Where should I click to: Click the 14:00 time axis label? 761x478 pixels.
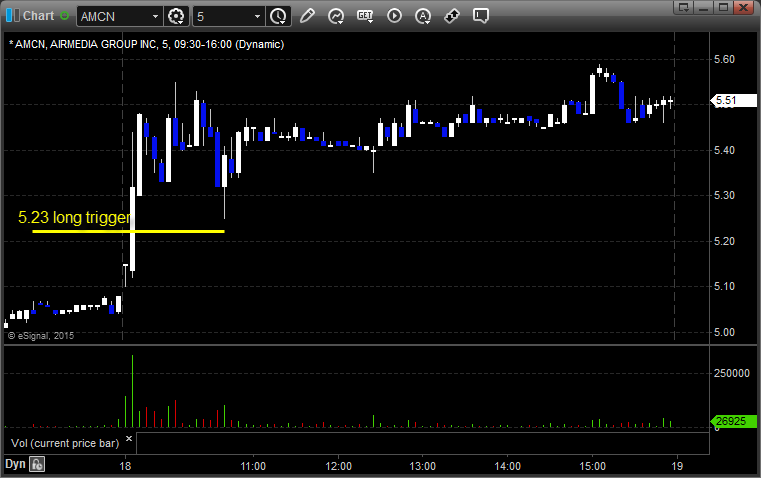pos(508,466)
